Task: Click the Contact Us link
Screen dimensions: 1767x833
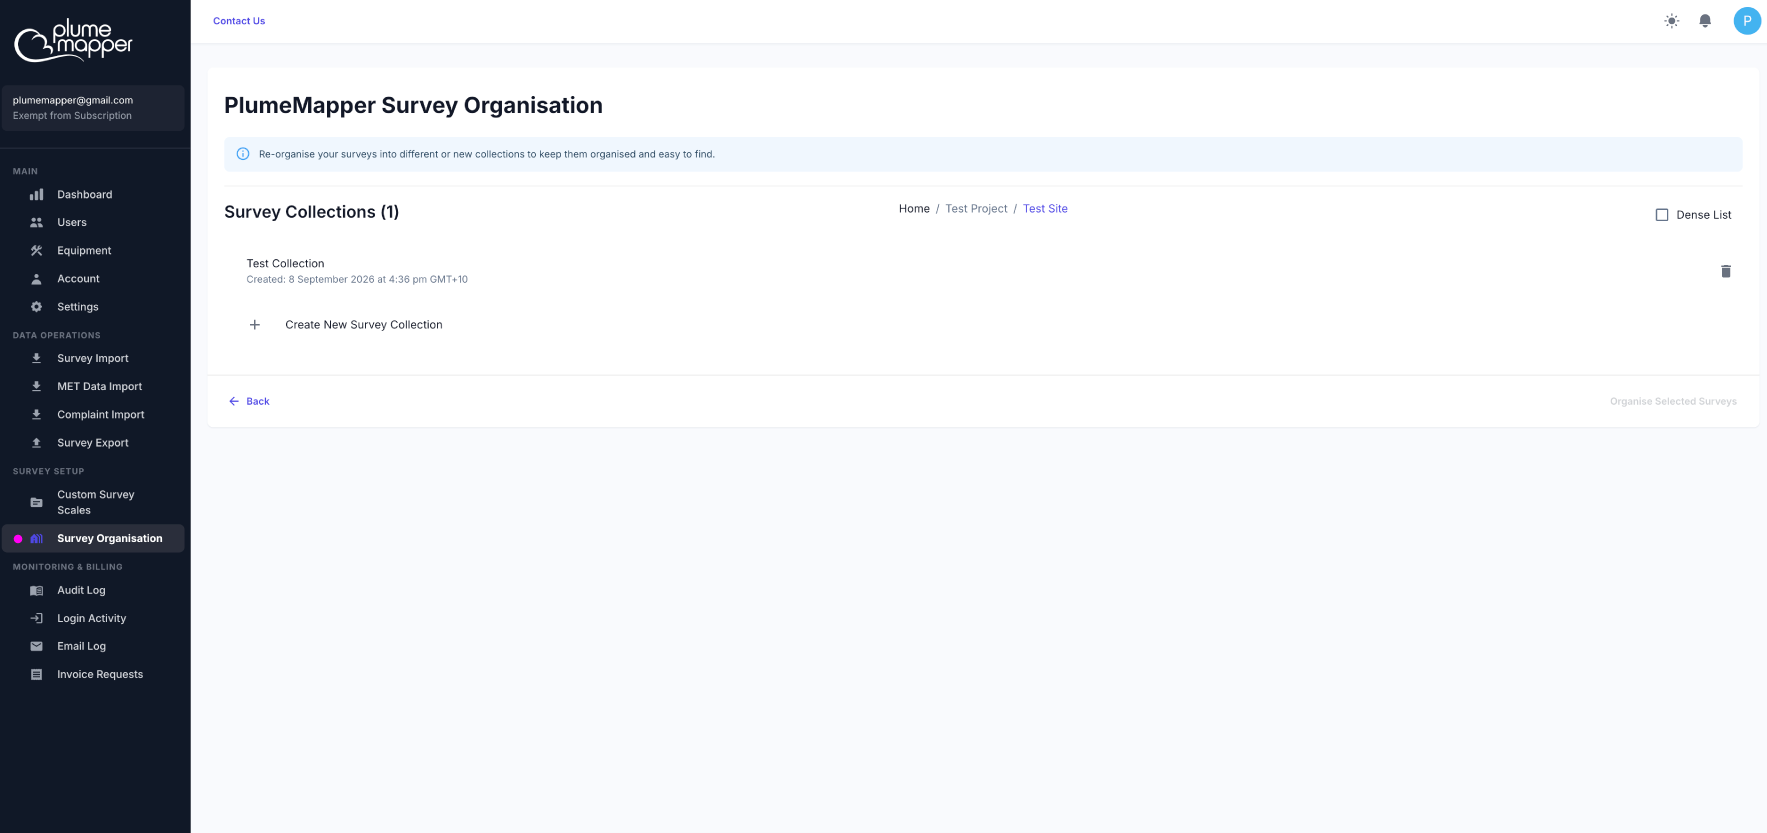Action: [239, 21]
